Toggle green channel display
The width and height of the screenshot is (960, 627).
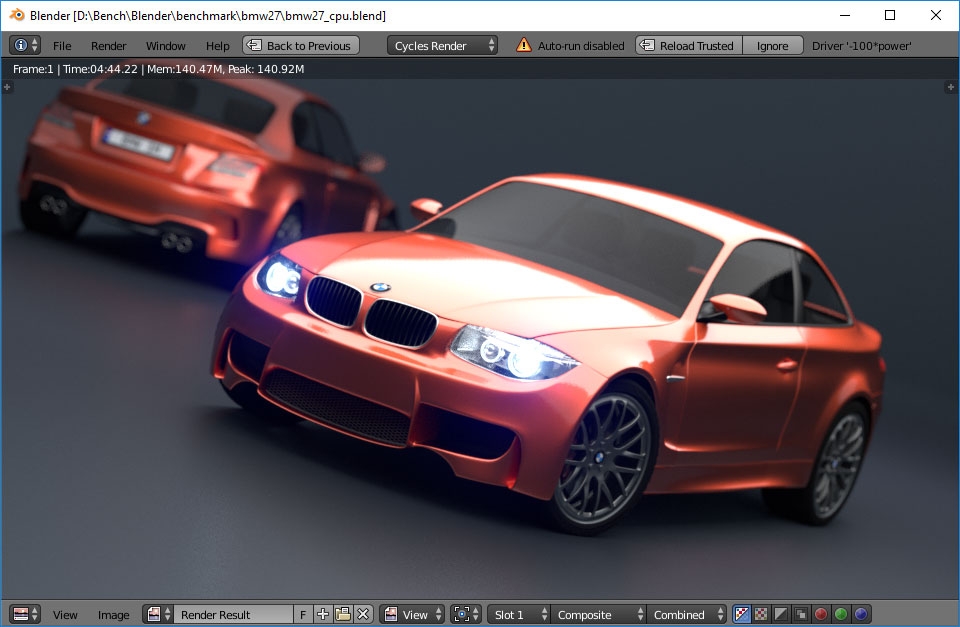pyautogui.click(x=841, y=614)
